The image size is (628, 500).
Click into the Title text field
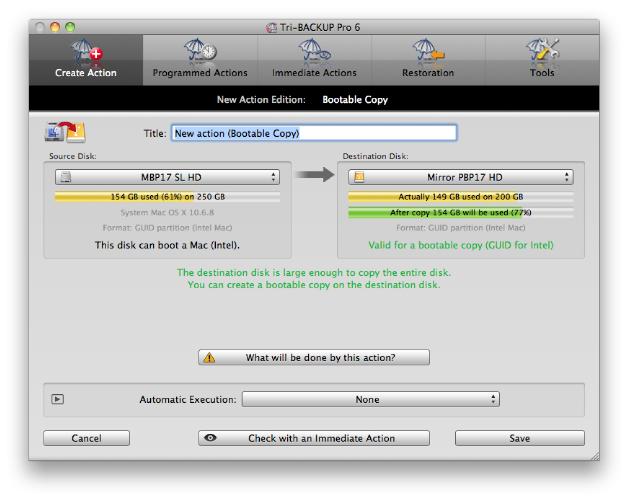pyautogui.click(x=313, y=132)
